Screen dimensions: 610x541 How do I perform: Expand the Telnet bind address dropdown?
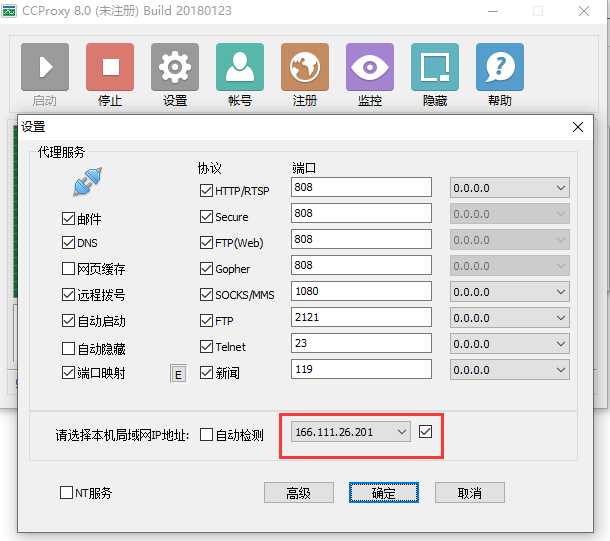(x=510, y=344)
